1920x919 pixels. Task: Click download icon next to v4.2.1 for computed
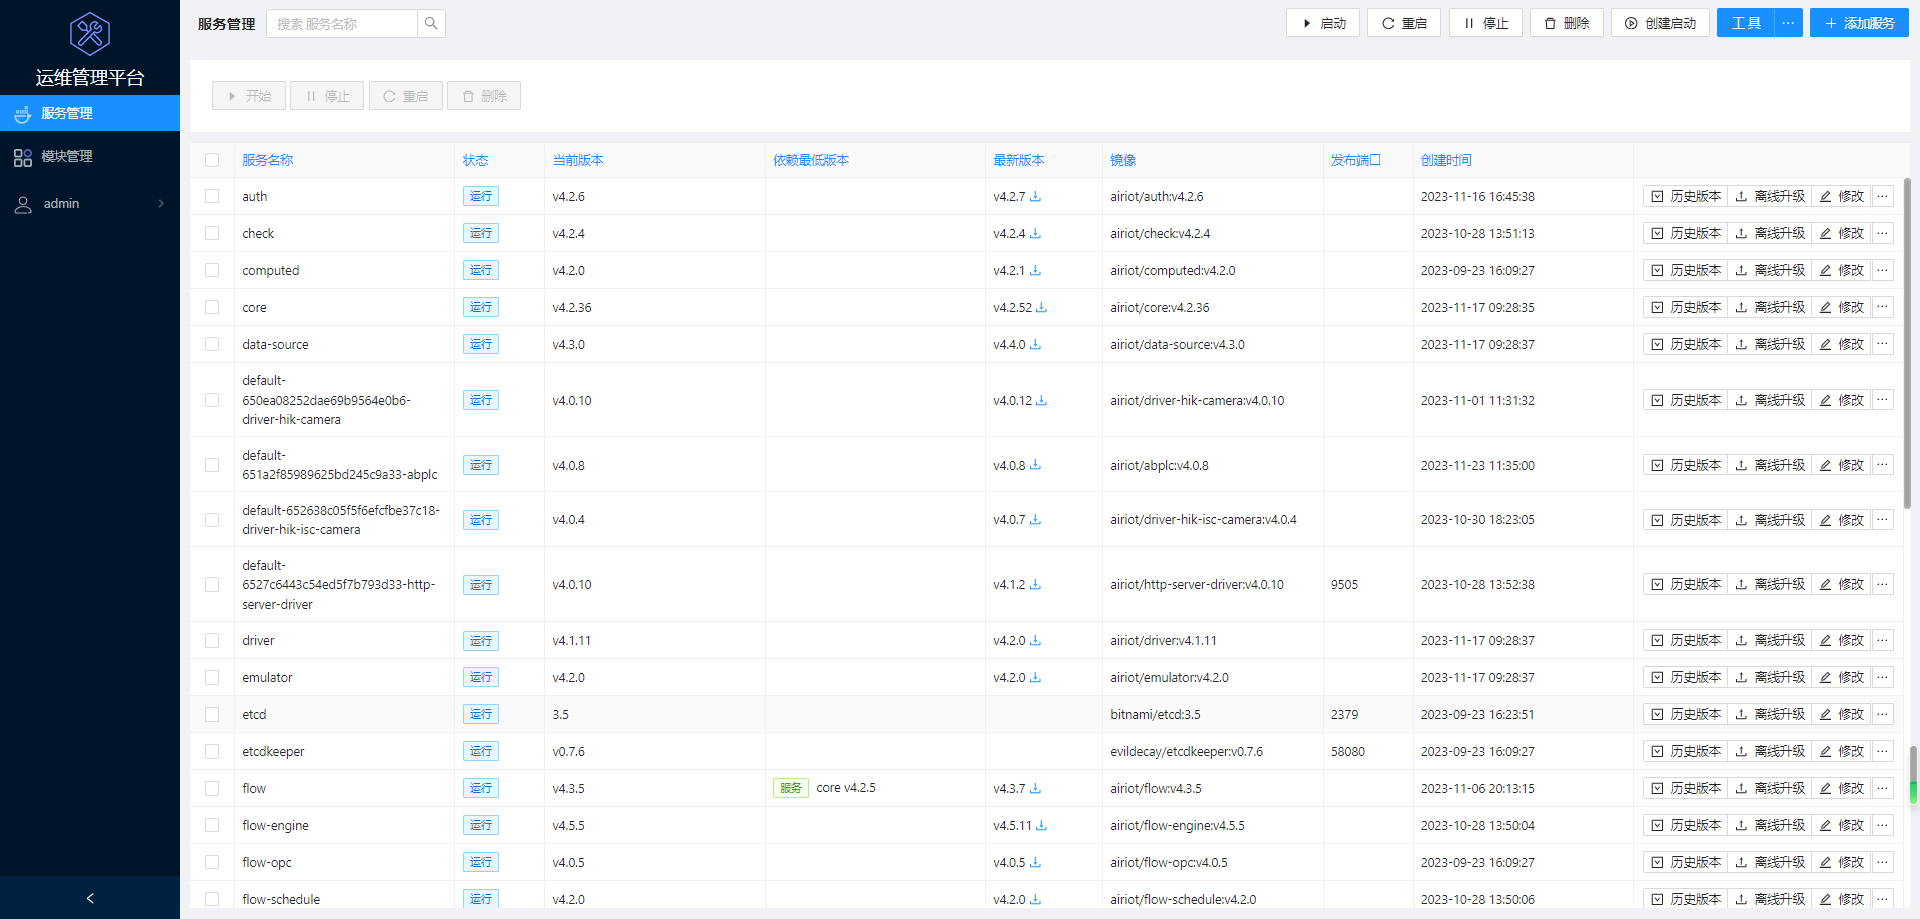(1035, 270)
